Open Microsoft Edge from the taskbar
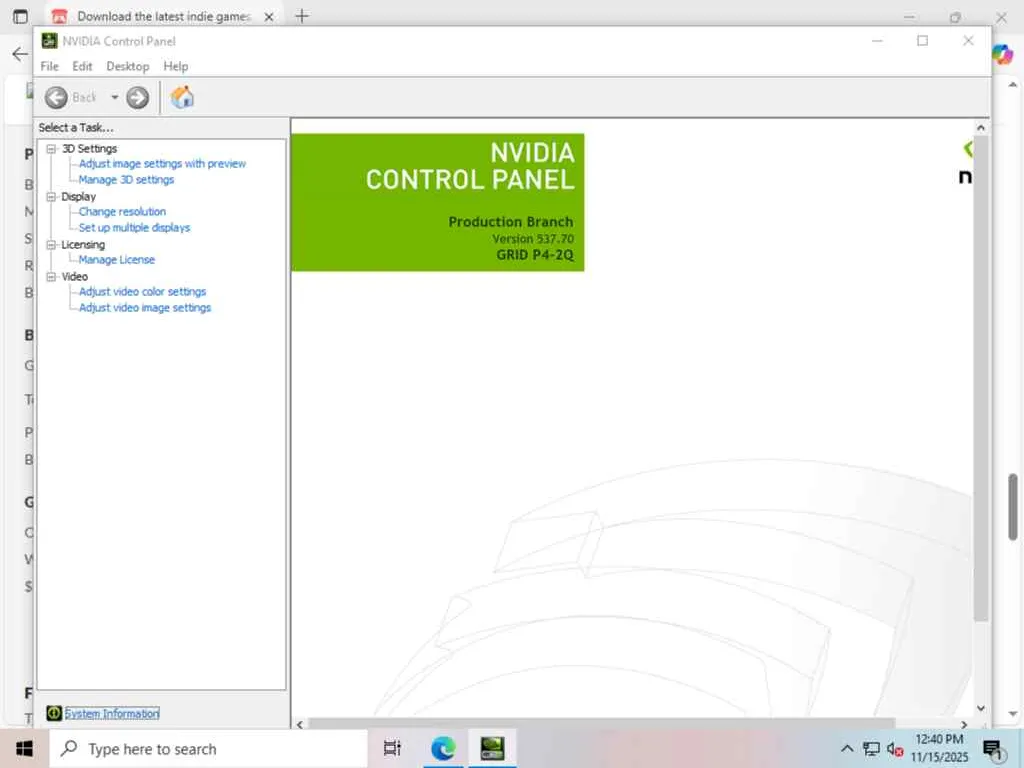The width and height of the screenshot is (1024, 768). coord(443,748)
